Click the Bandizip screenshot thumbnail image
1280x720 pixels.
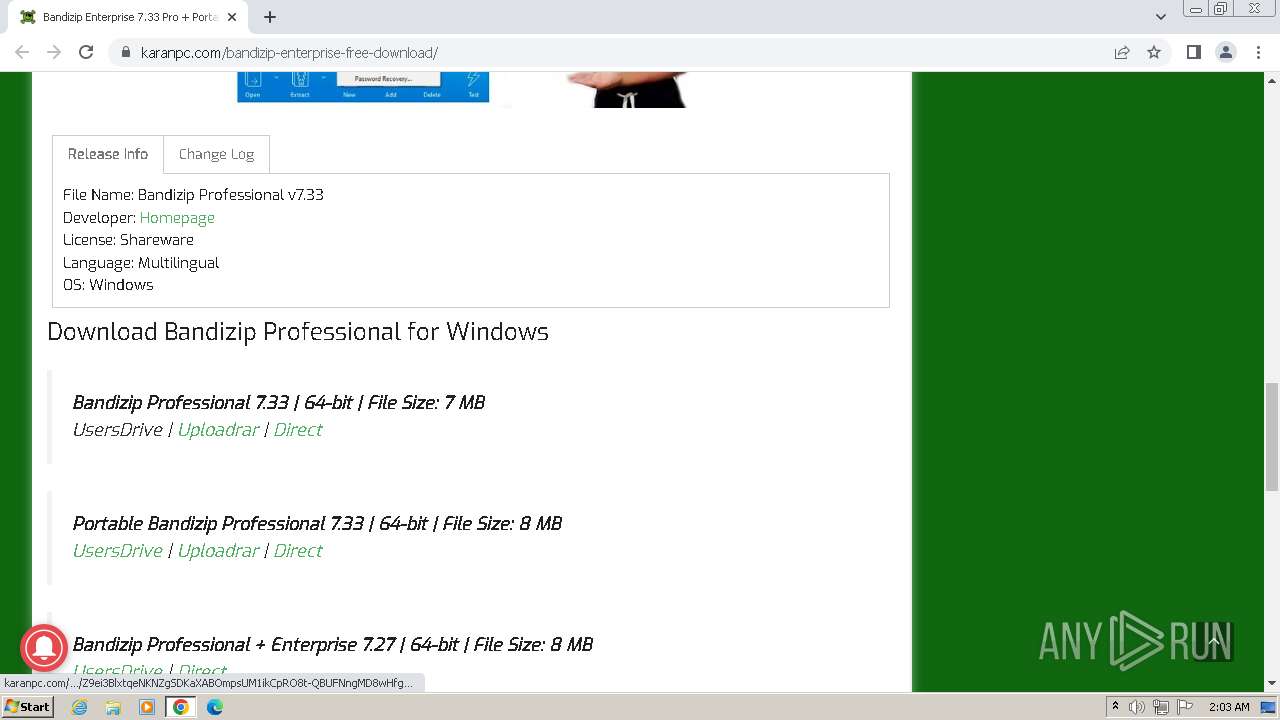pos(363,87)
